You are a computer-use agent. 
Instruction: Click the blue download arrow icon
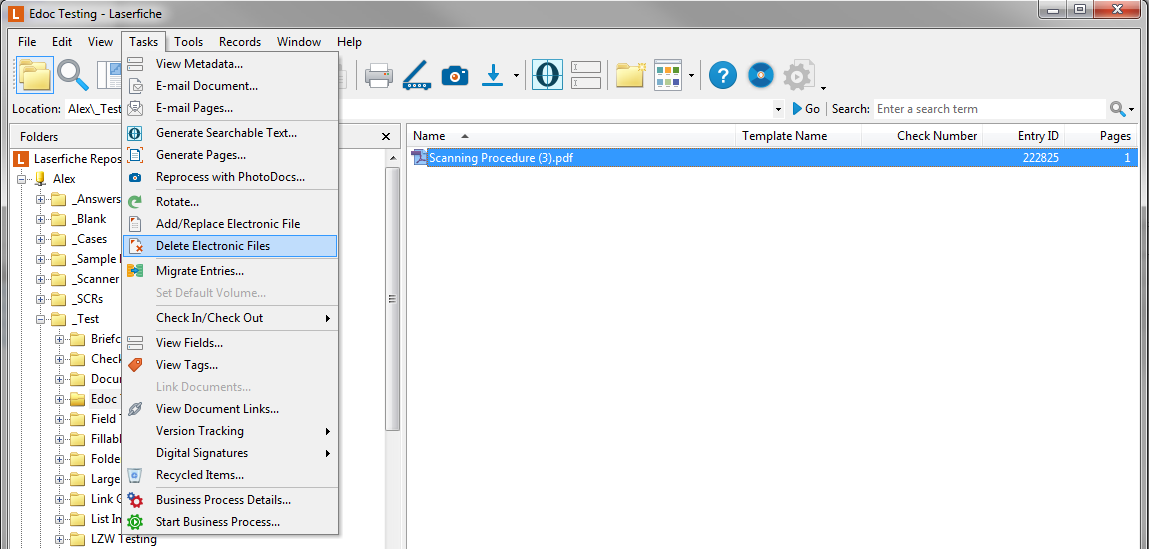(x=493, y=75)
